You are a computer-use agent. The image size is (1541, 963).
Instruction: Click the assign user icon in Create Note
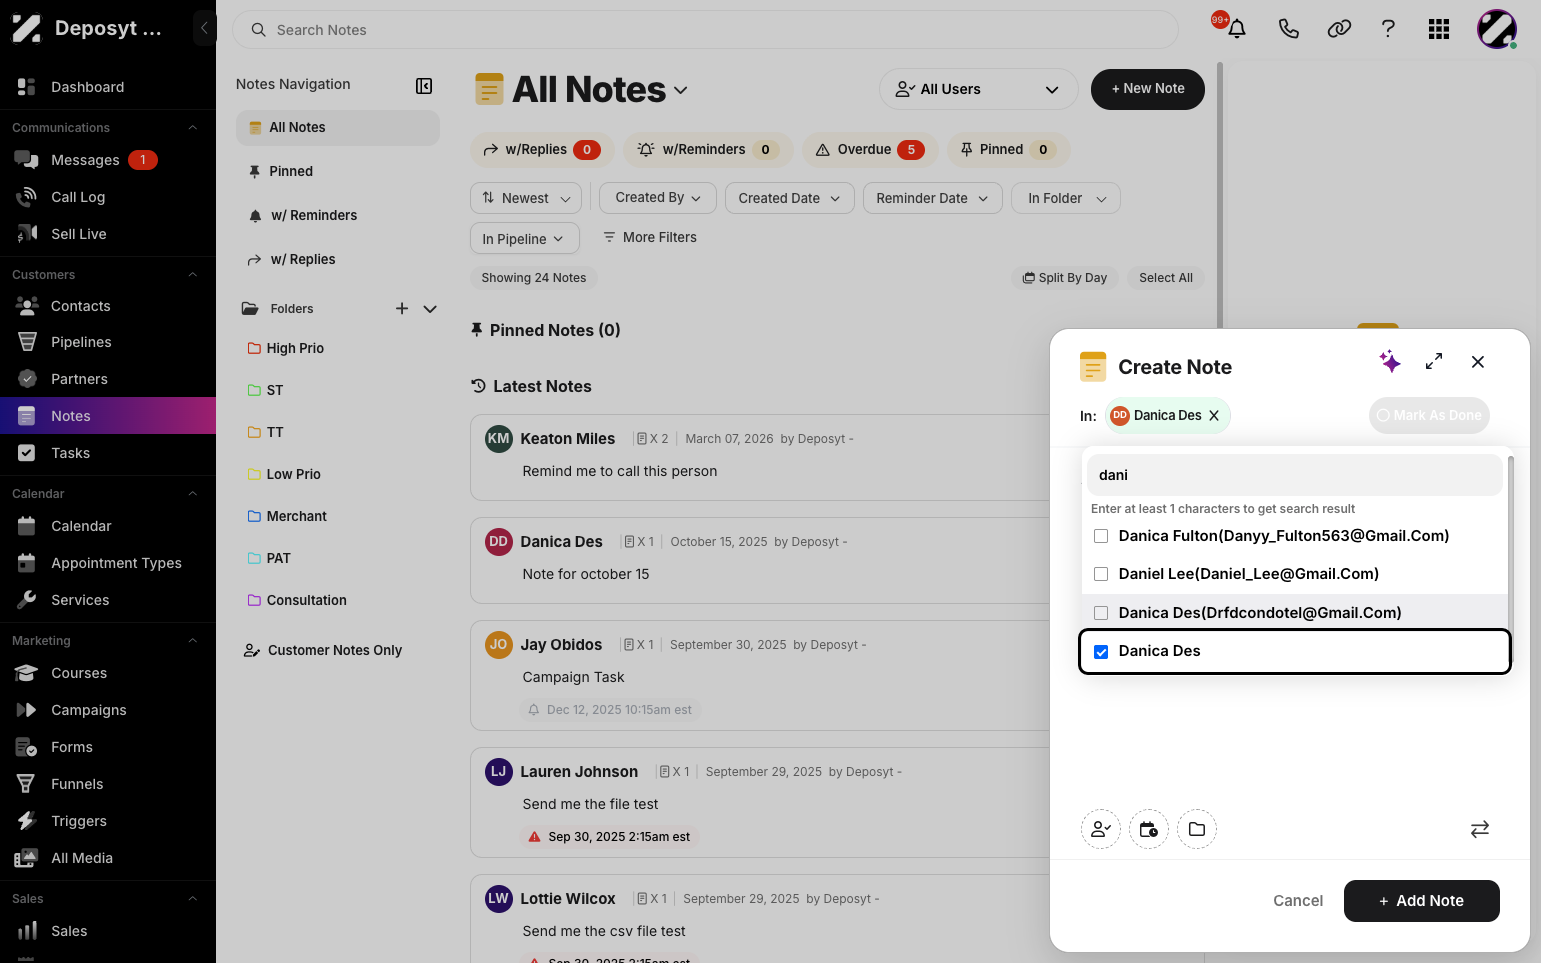coord(1101,829)
